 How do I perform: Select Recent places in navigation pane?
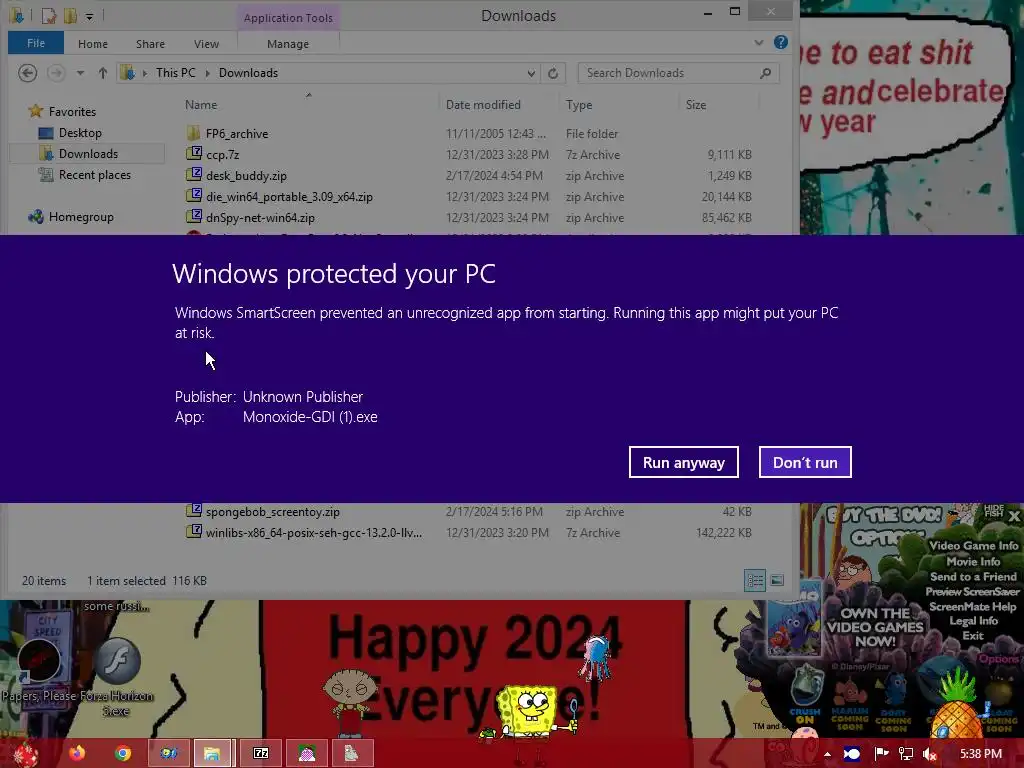coord(94,174)
